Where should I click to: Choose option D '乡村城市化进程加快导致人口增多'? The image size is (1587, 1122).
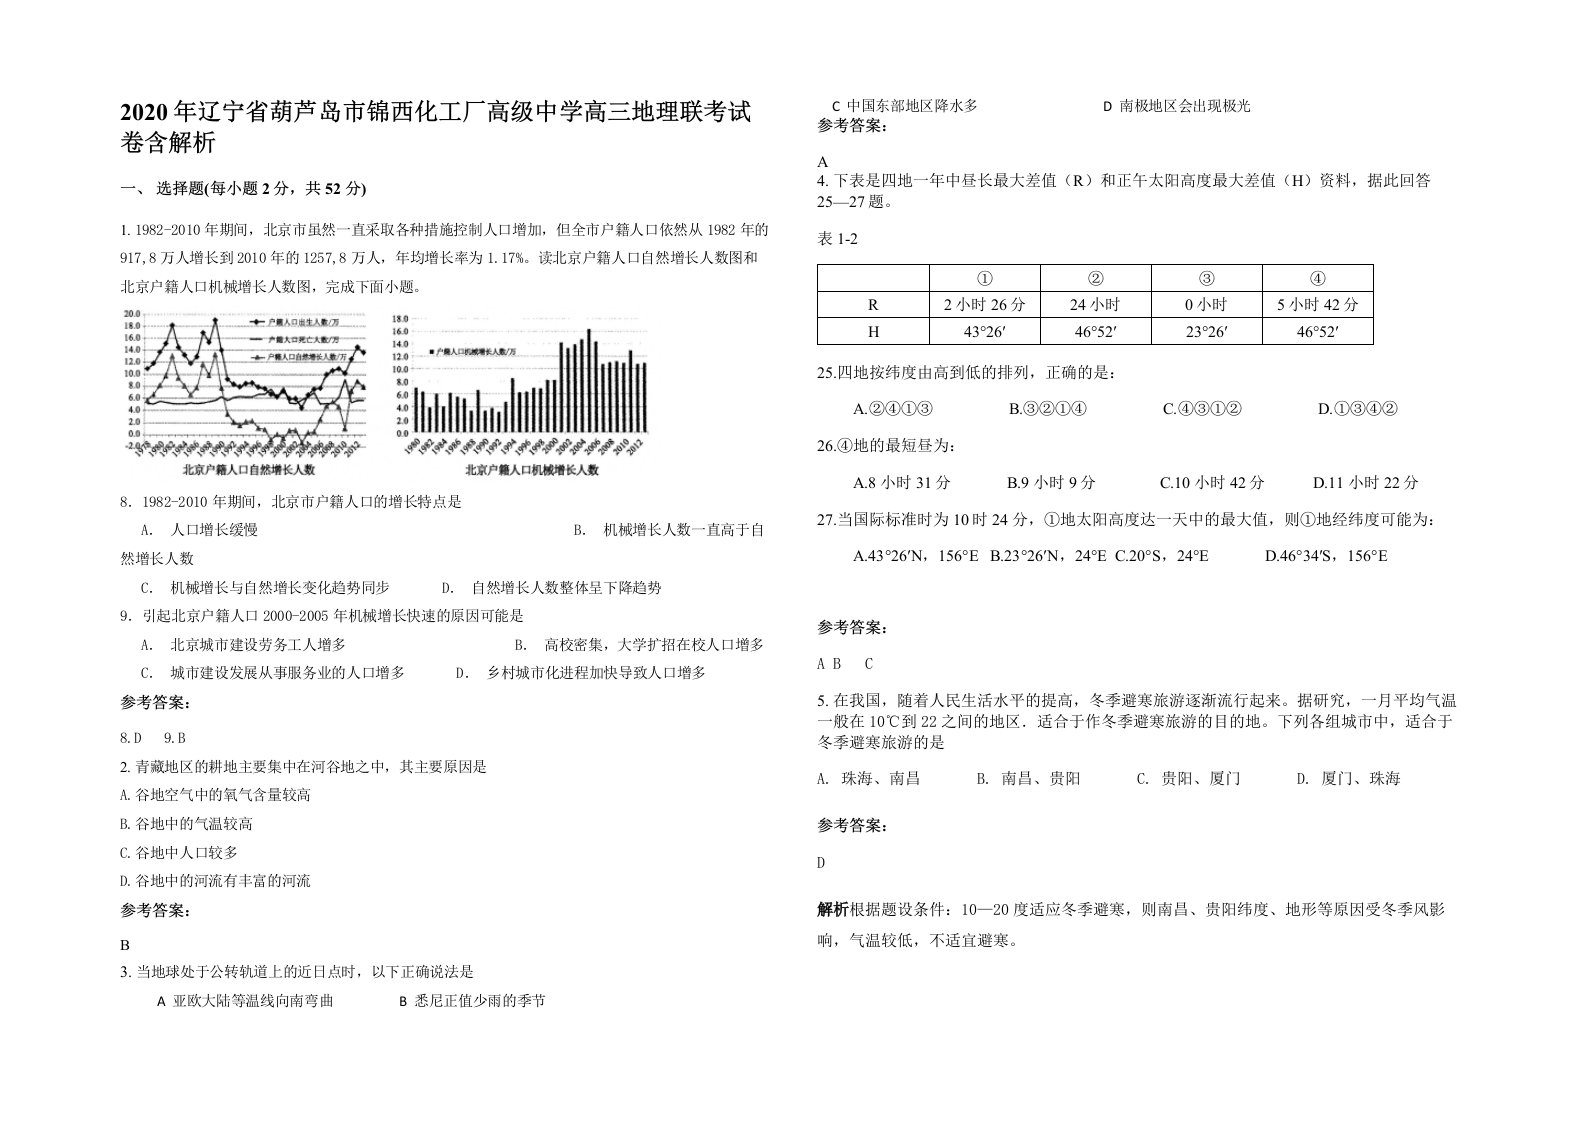coord(581,673)
